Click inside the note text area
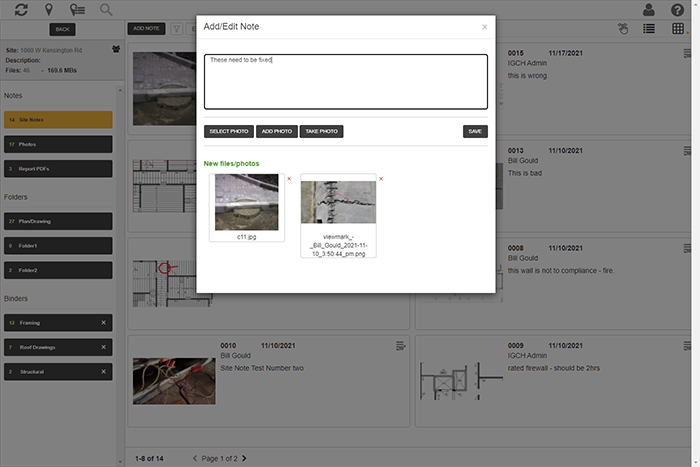Viewport: 700px width, 467px height. pyautogui.click(x=345, y=80)
